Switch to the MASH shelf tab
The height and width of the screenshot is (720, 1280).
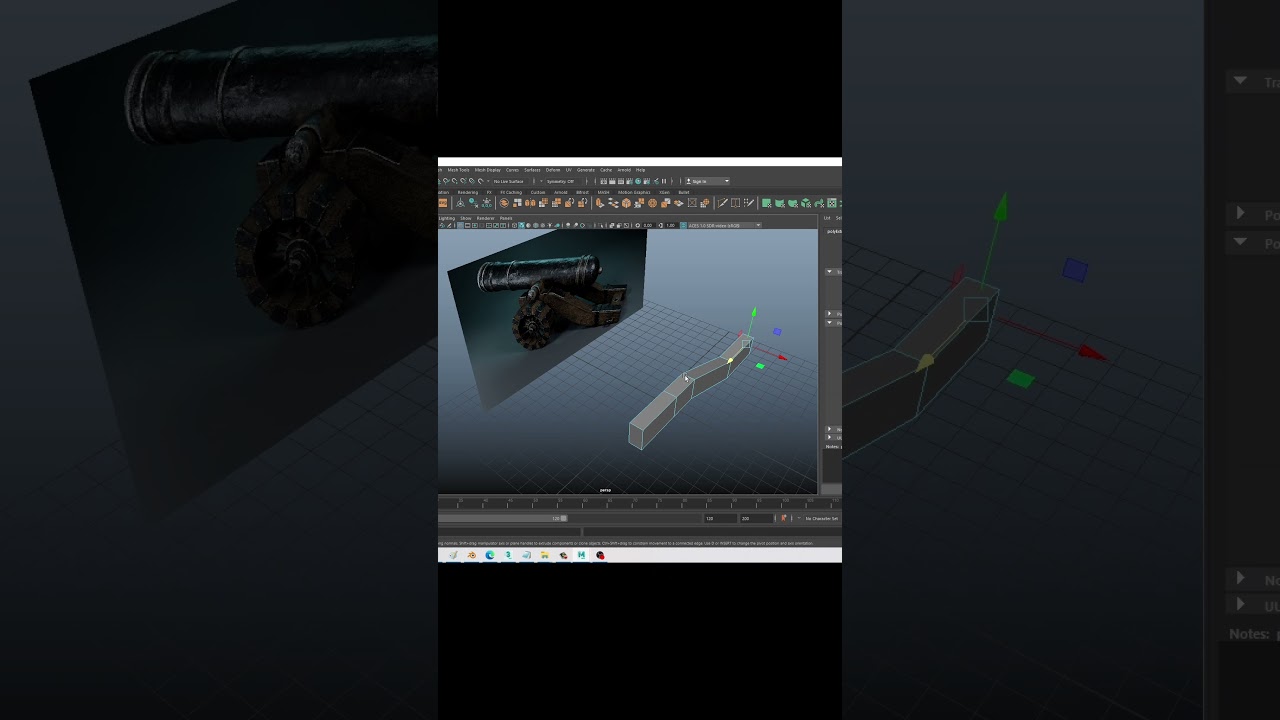point(603,192)
